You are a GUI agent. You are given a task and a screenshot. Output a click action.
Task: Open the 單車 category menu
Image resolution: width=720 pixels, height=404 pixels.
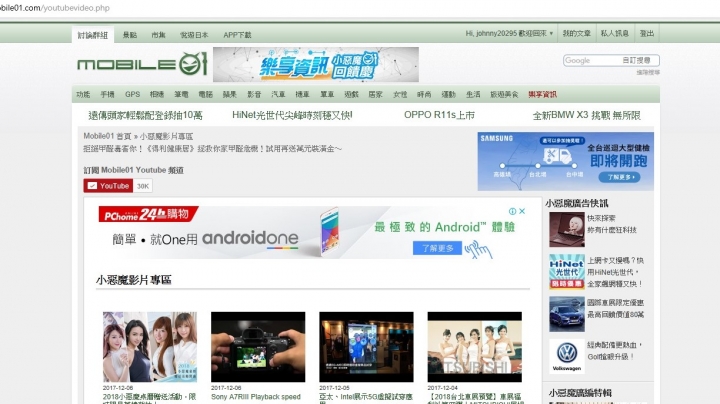coord(327,94)
